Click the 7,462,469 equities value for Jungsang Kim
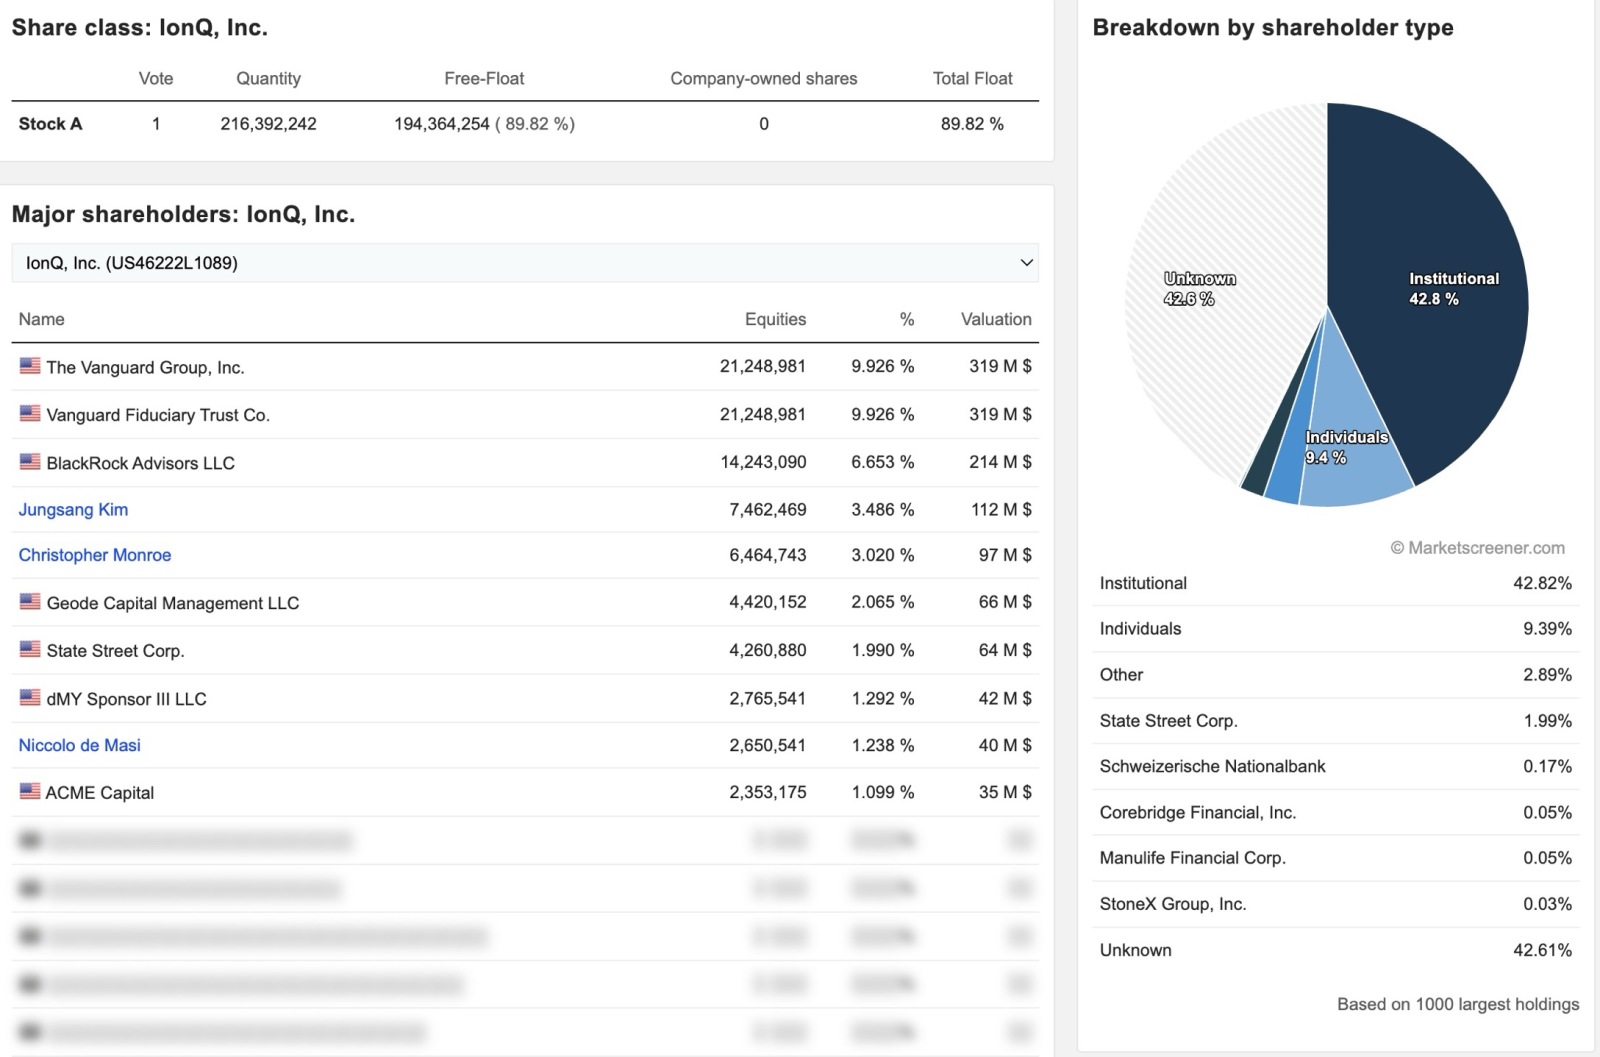1600x1057 pixels. click(767, 509)
